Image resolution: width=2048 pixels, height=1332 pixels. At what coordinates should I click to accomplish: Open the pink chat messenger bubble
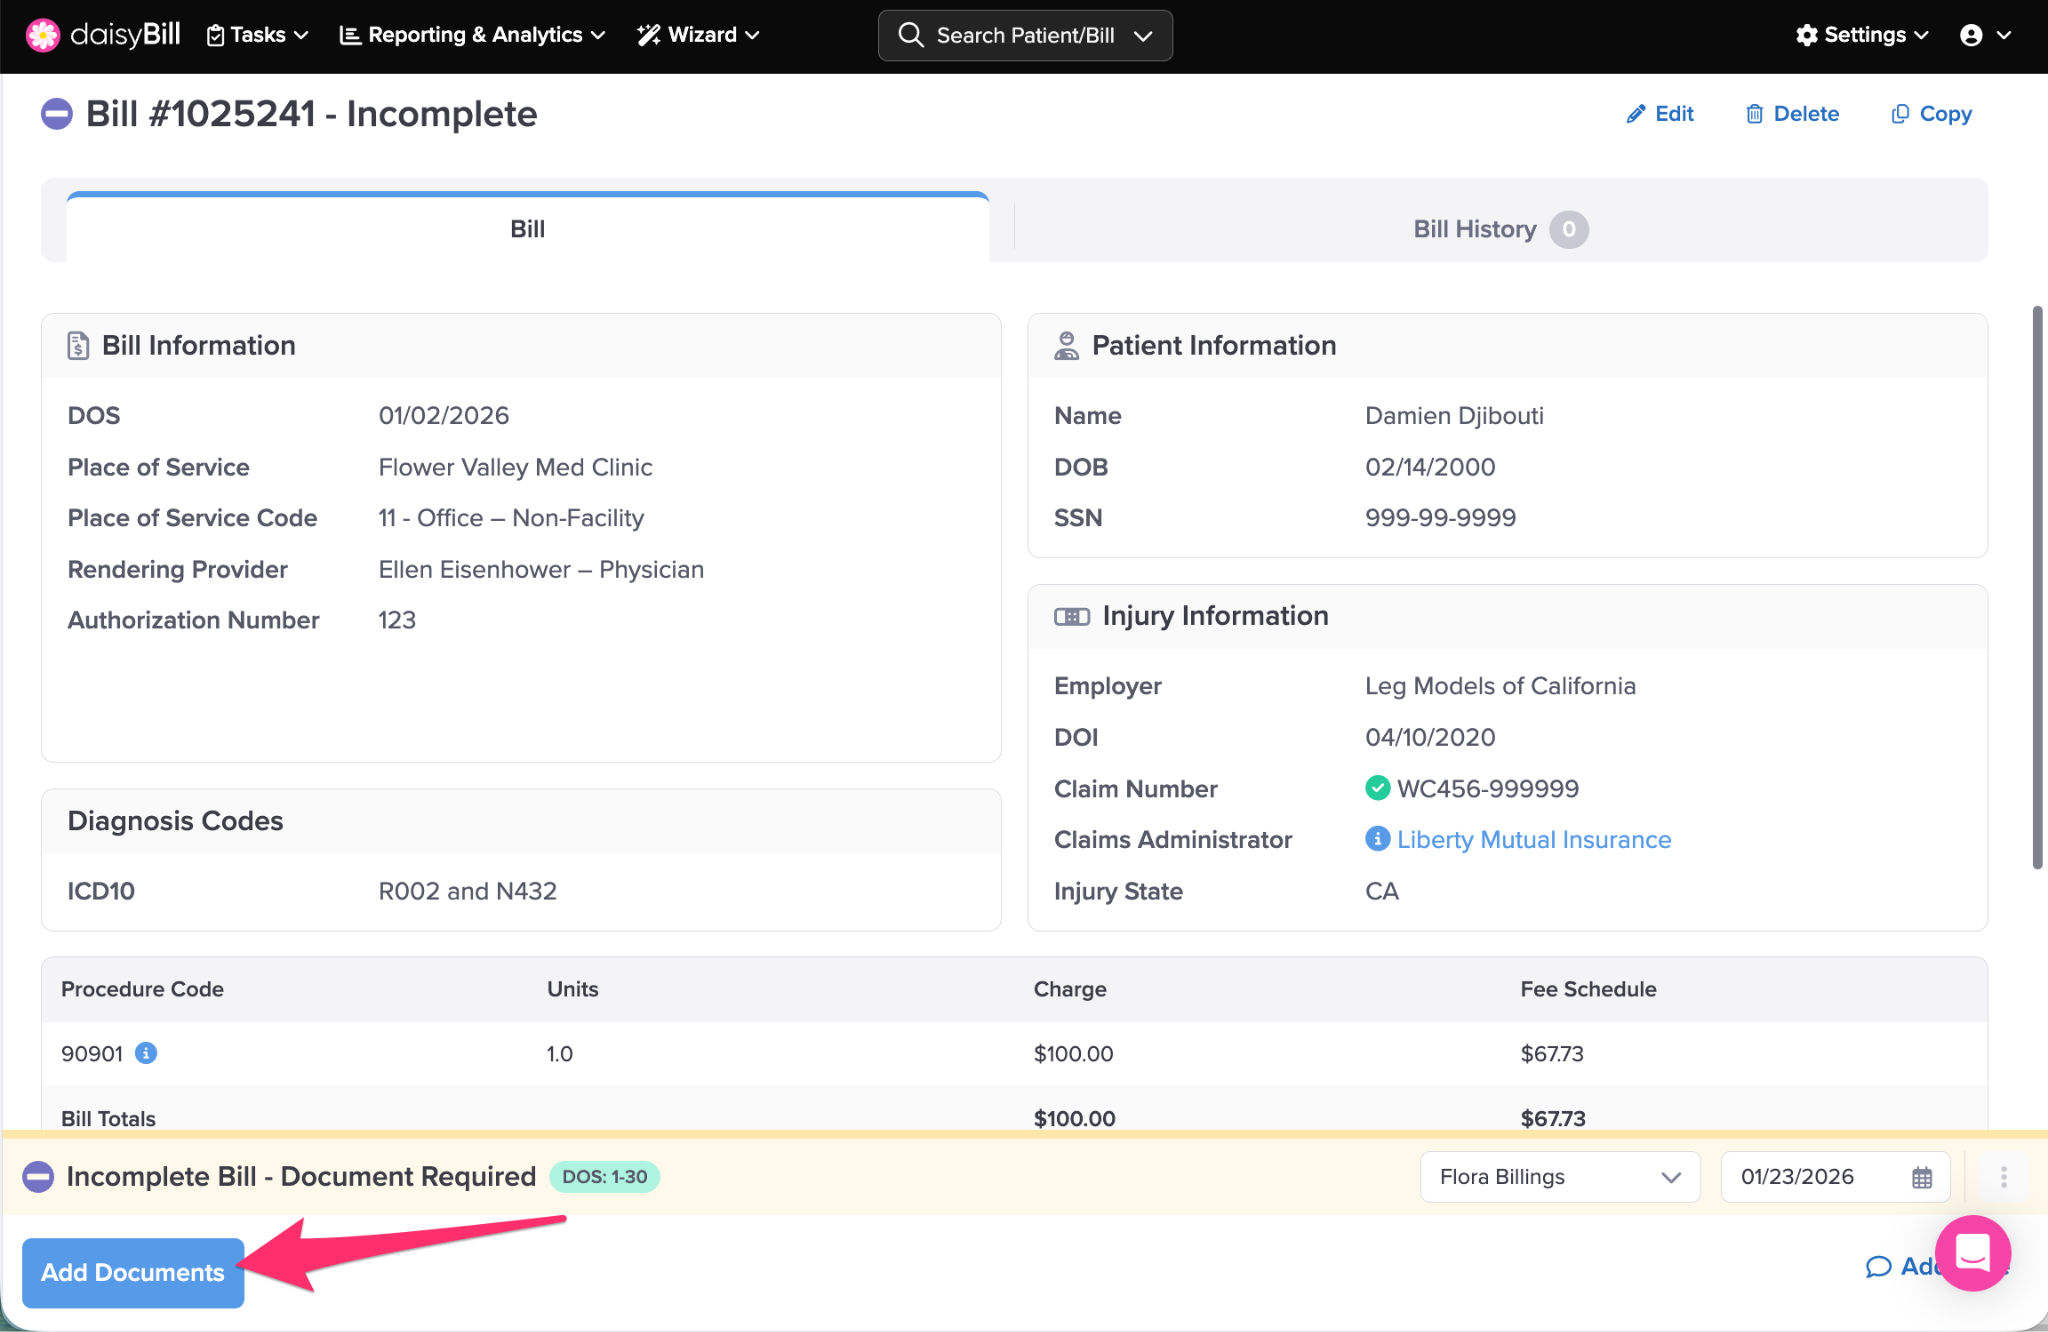tap(1972, 1252)
